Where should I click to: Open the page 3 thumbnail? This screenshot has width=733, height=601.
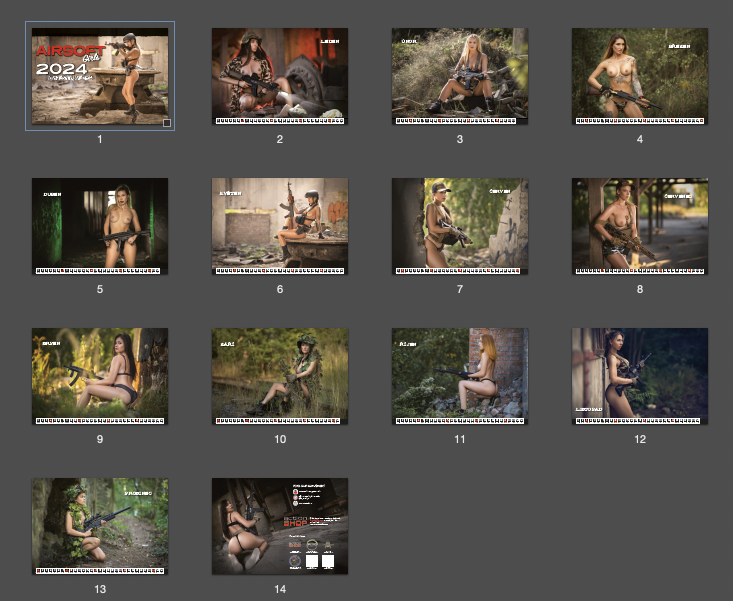click(460, 76)
